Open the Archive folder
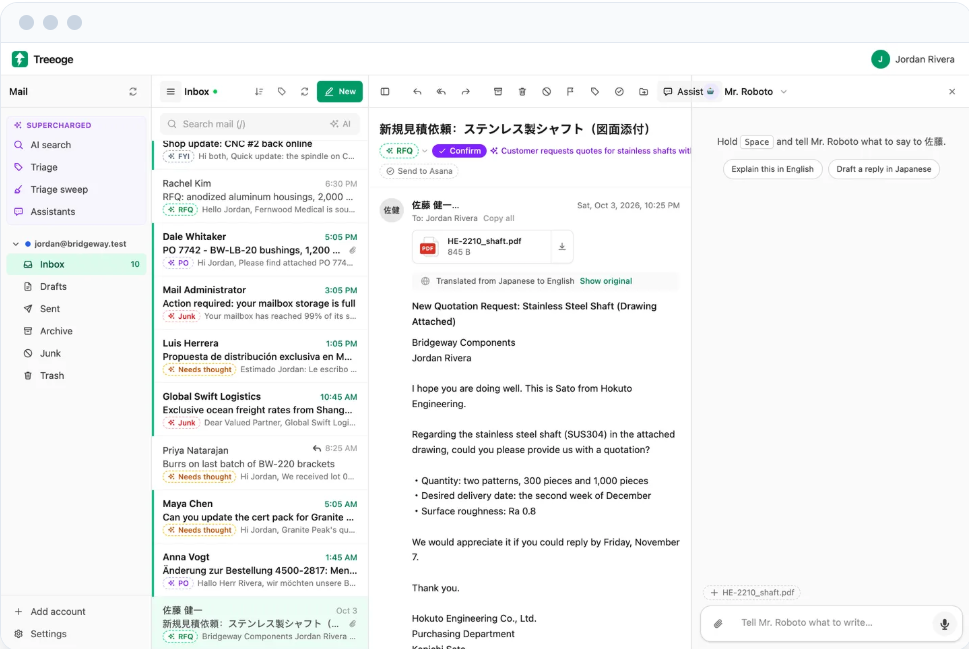Viewport: 969px width, 649px height. point(77,331)
